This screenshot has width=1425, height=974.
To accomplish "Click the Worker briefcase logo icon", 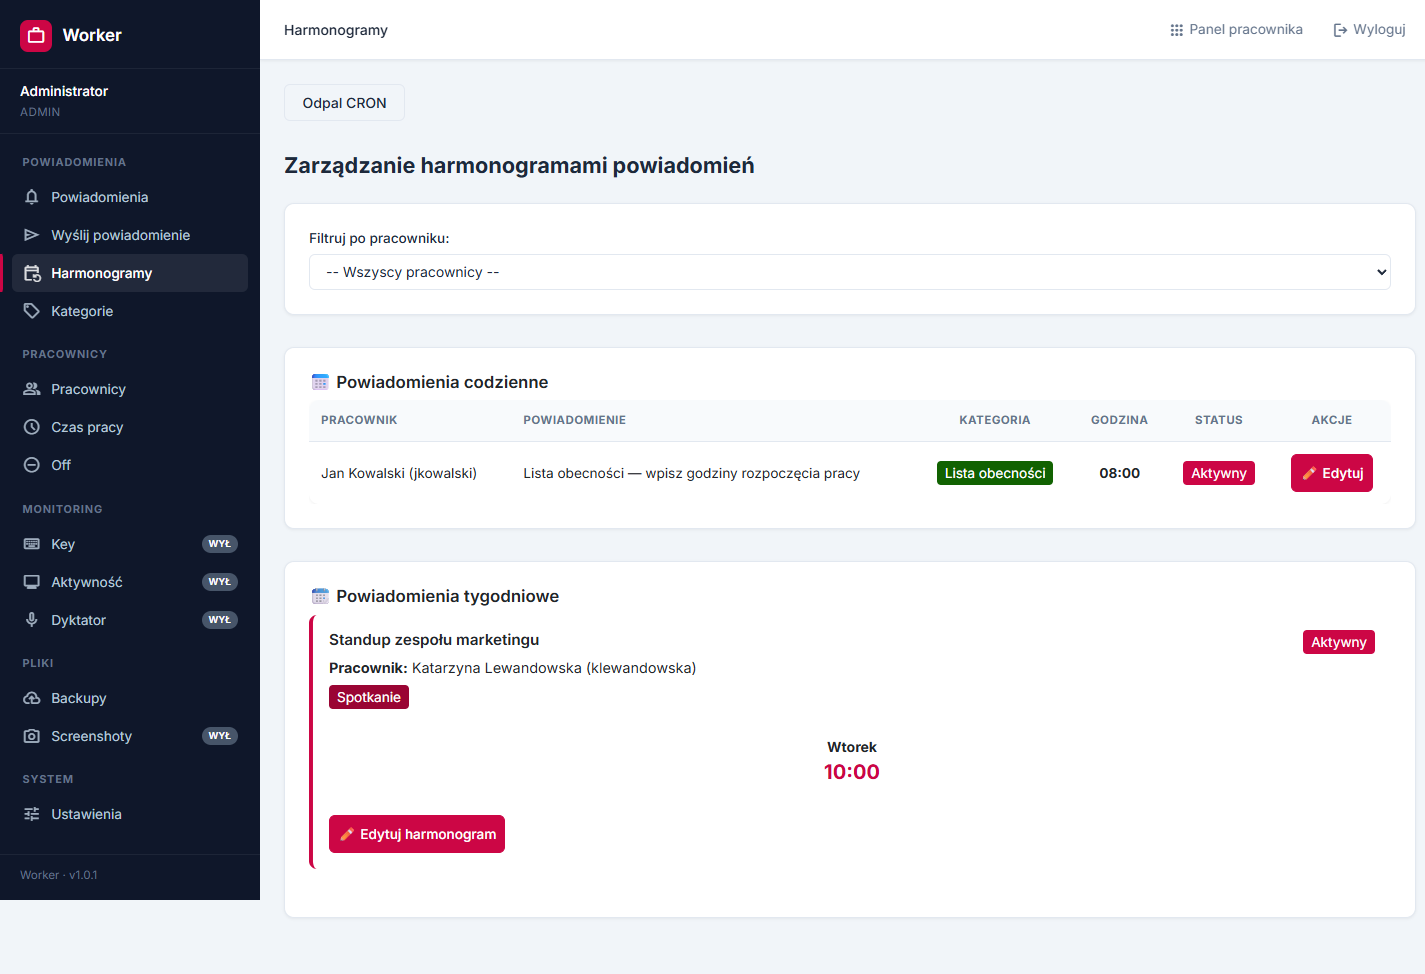I will [36, 35].
